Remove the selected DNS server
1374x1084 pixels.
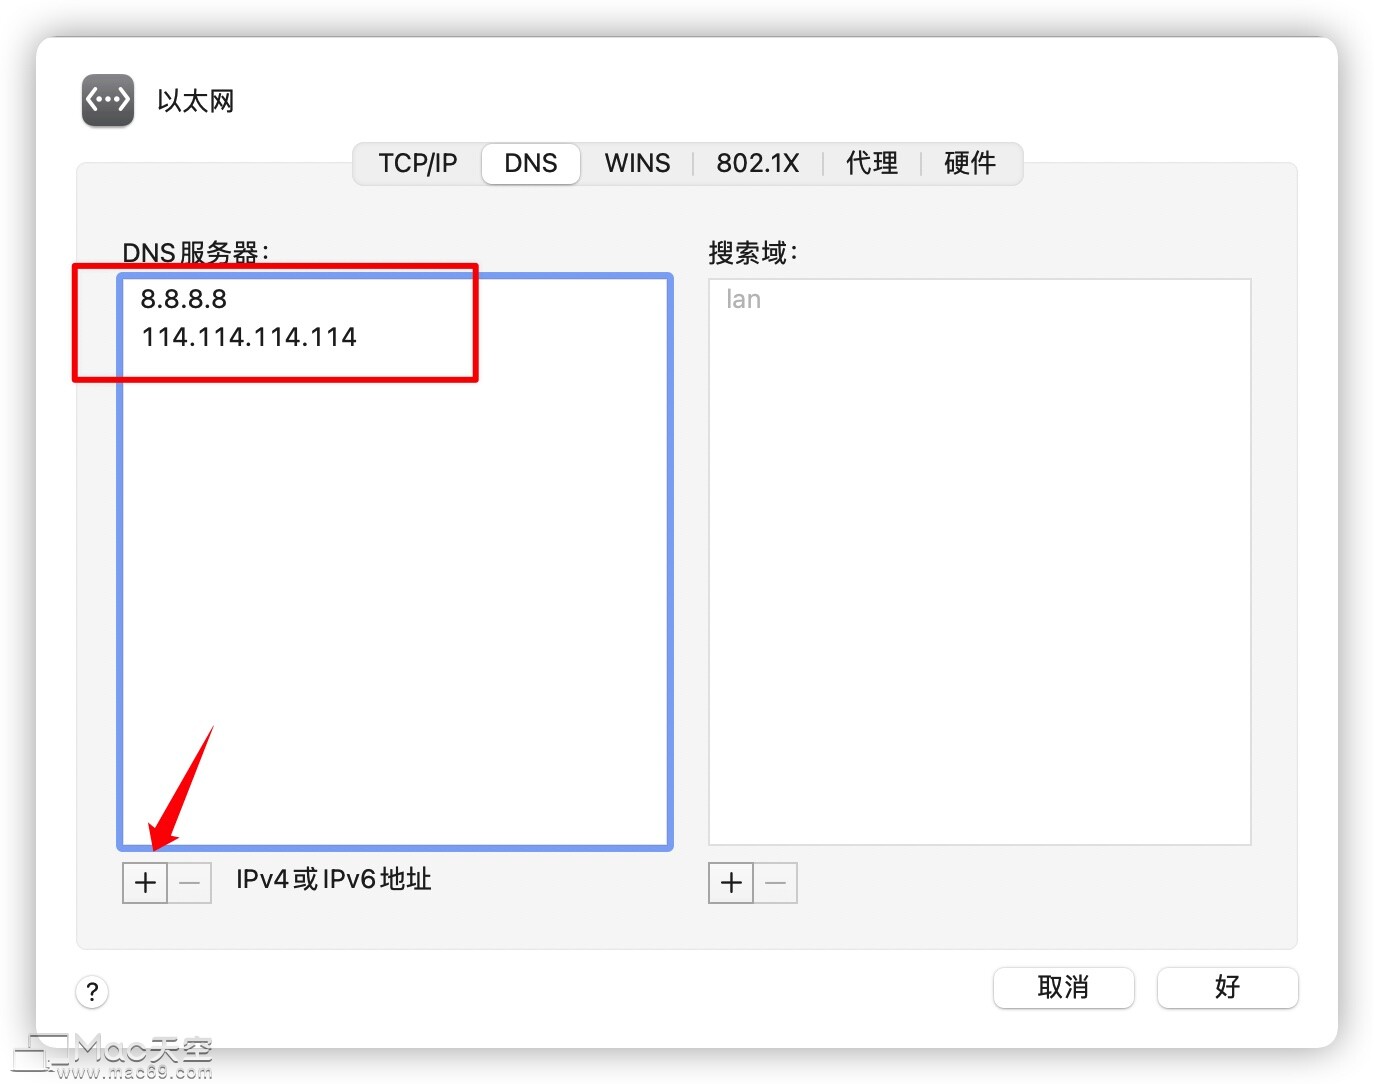[x=190, y=883]
